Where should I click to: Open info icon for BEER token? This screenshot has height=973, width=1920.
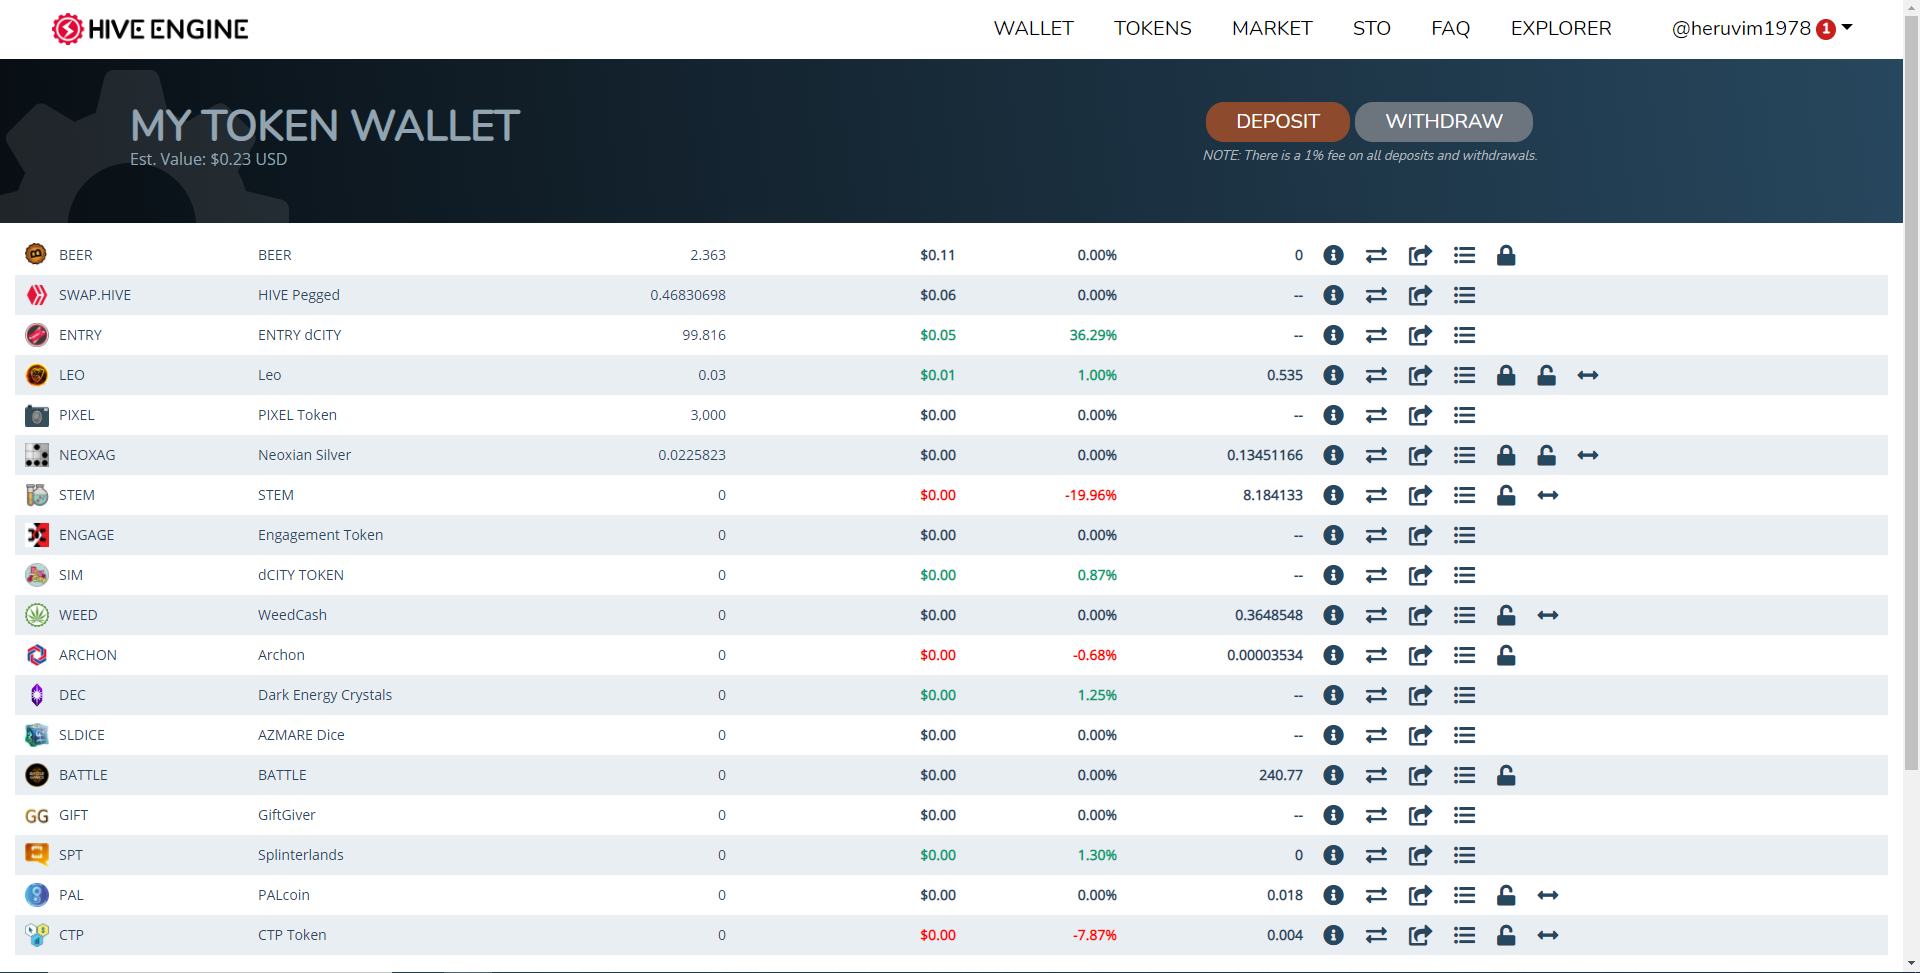pyautogui.click(x=1333, y=255)
